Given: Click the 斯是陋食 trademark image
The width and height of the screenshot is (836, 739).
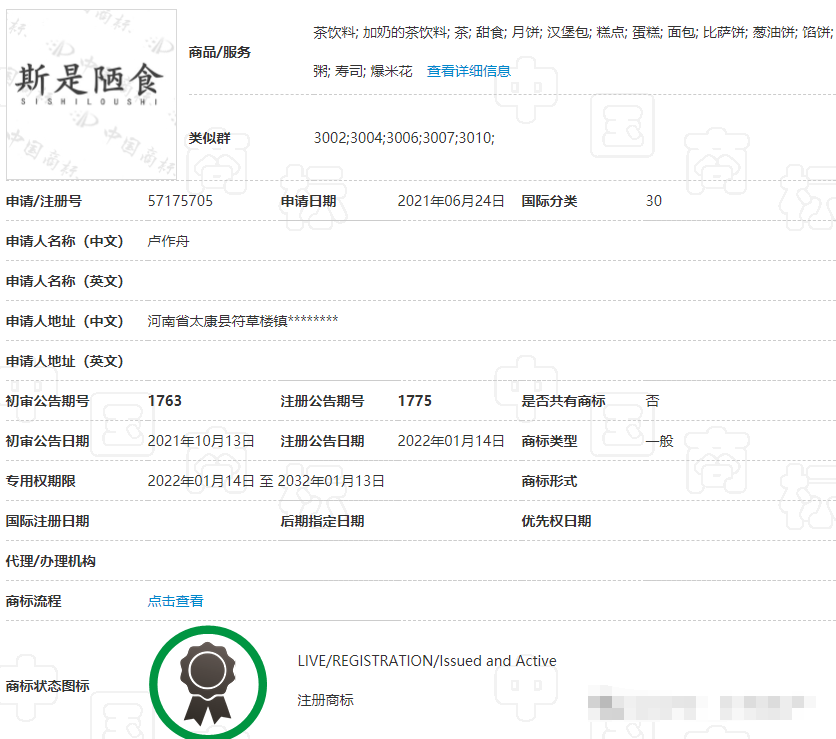Looking at the screenshot, I should click(91, 94).
